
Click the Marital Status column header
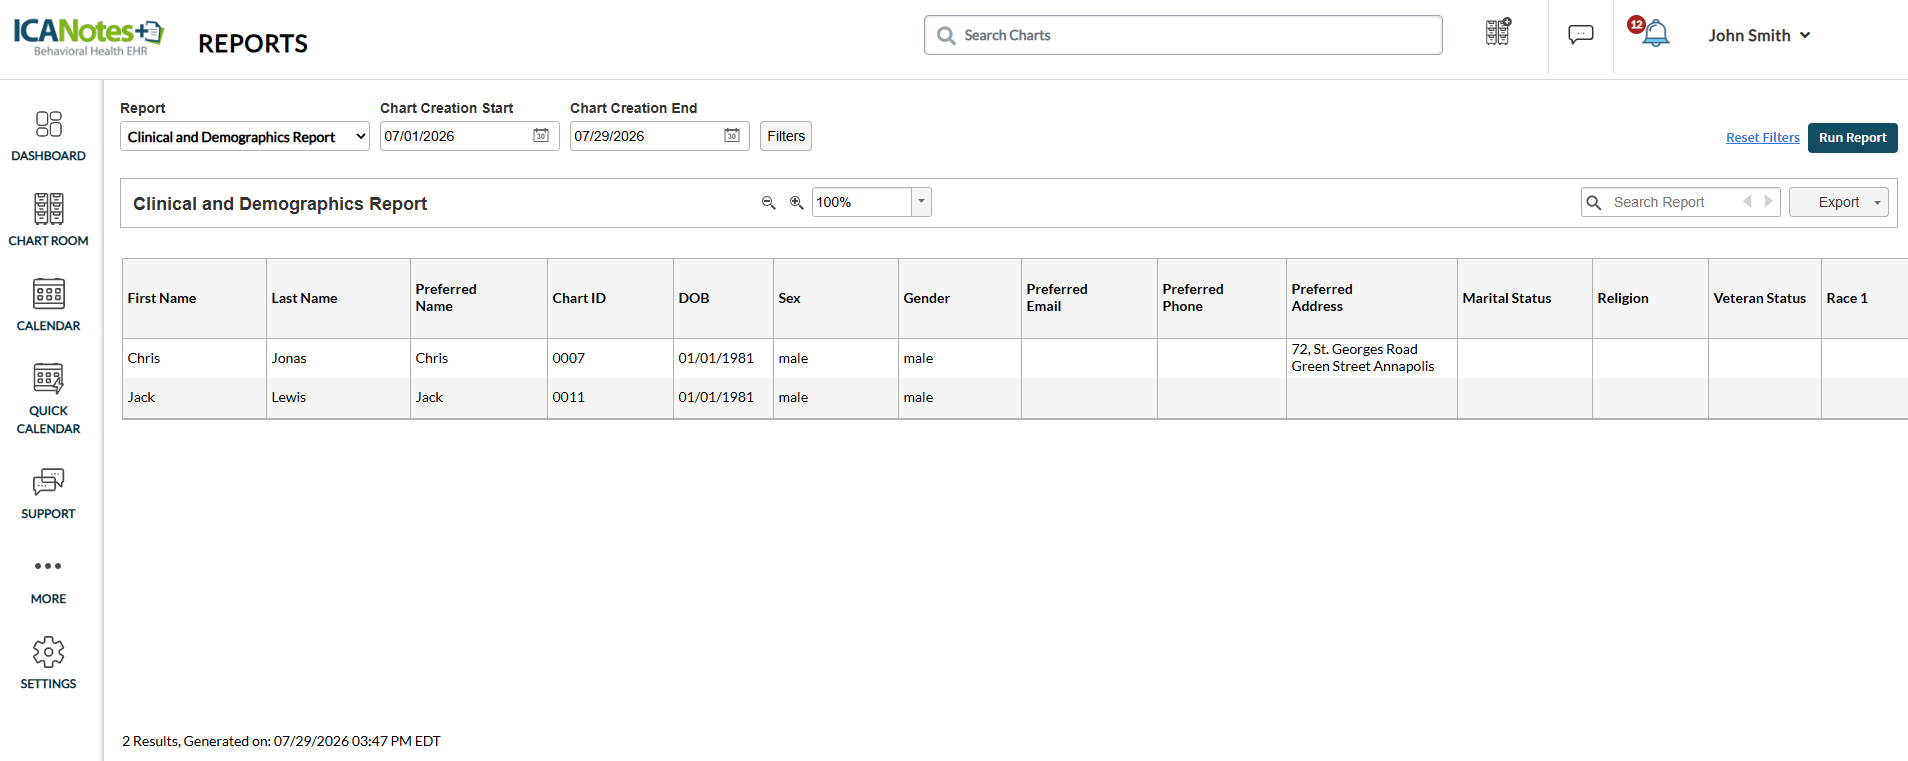(x=1525, y=298)
